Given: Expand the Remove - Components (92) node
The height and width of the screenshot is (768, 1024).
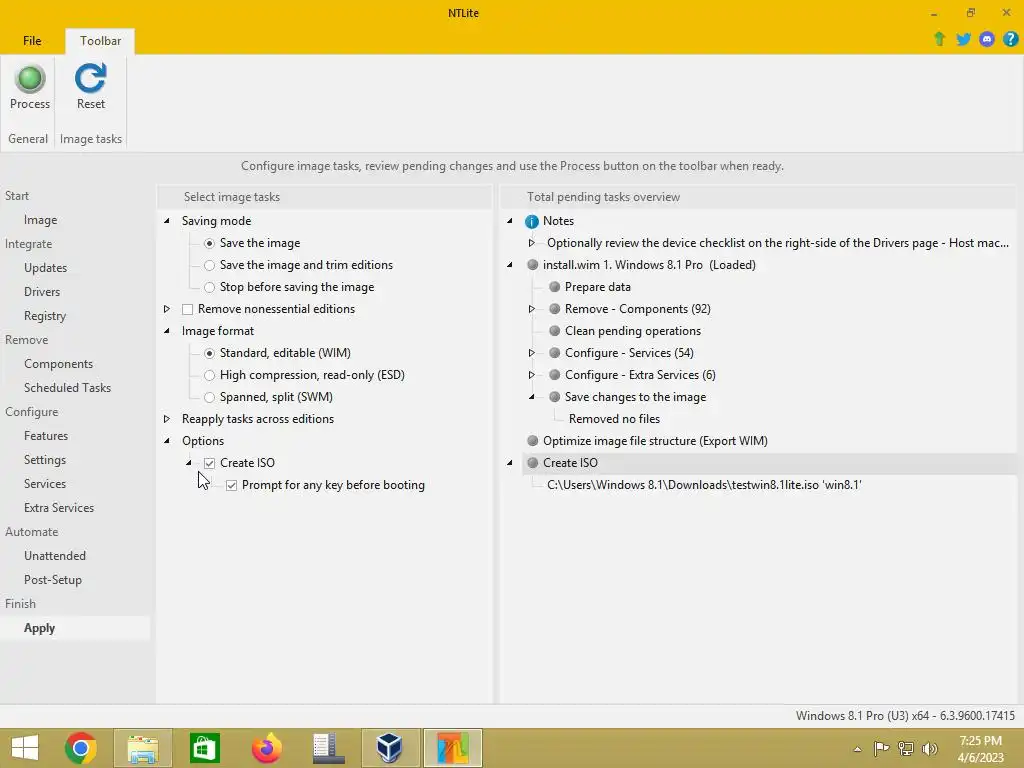Looking at the screenshot, I should [x=532, y=309].
